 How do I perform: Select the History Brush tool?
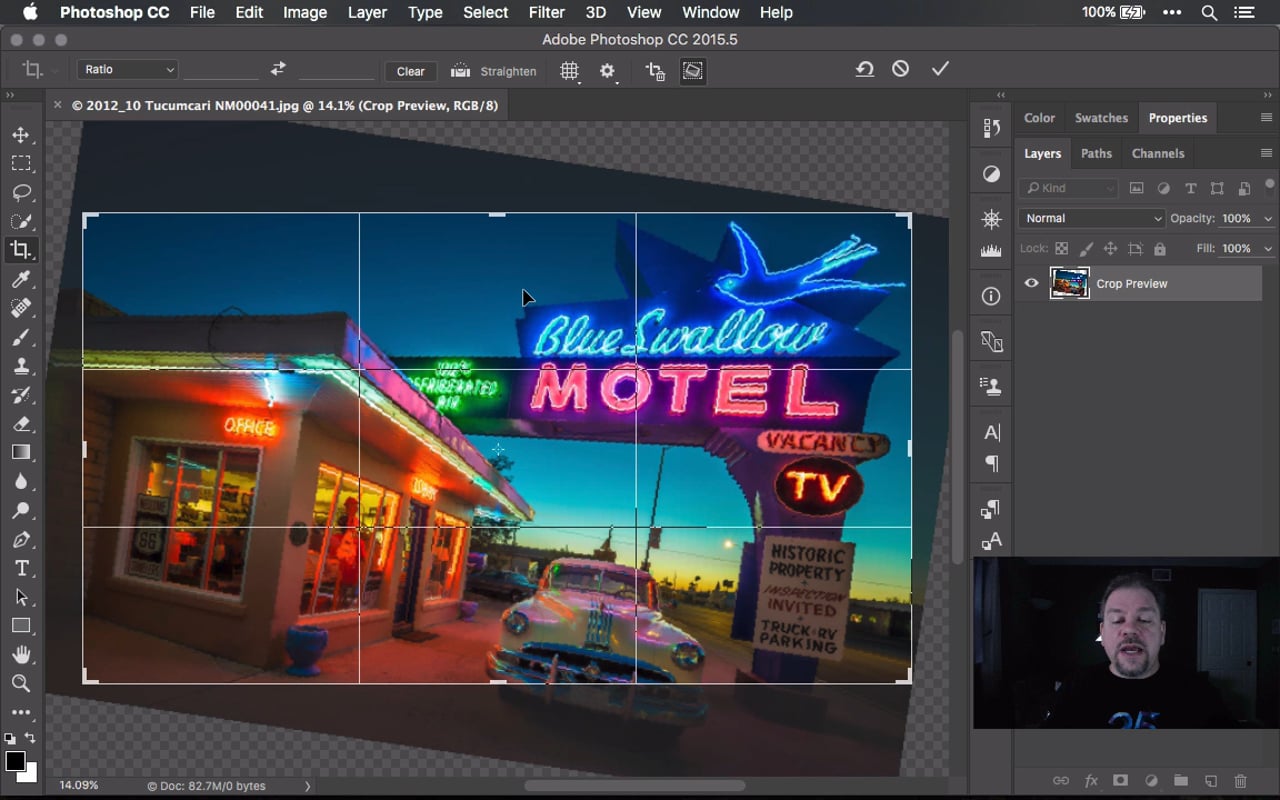(x=21, y=395)
